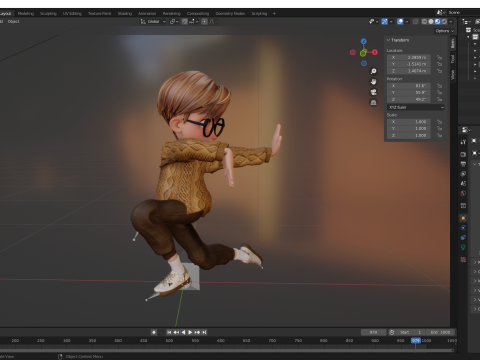Screen dimensions: 480x360
Task: Open the pivot point dropdown
Action: (174, 22)
